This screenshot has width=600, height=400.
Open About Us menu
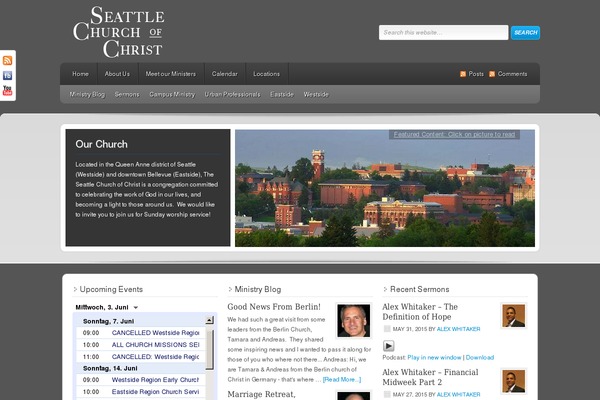[x=117, y=74]
